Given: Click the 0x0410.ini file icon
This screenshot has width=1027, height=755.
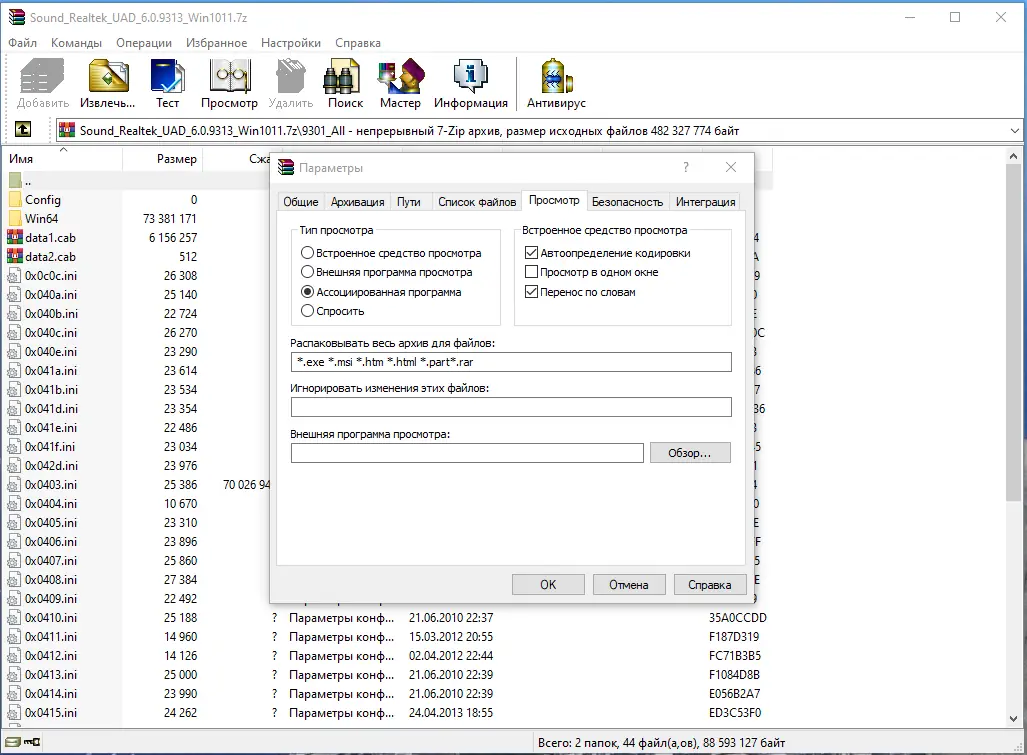Looking at the screenshot, I should tap(14, 617).
